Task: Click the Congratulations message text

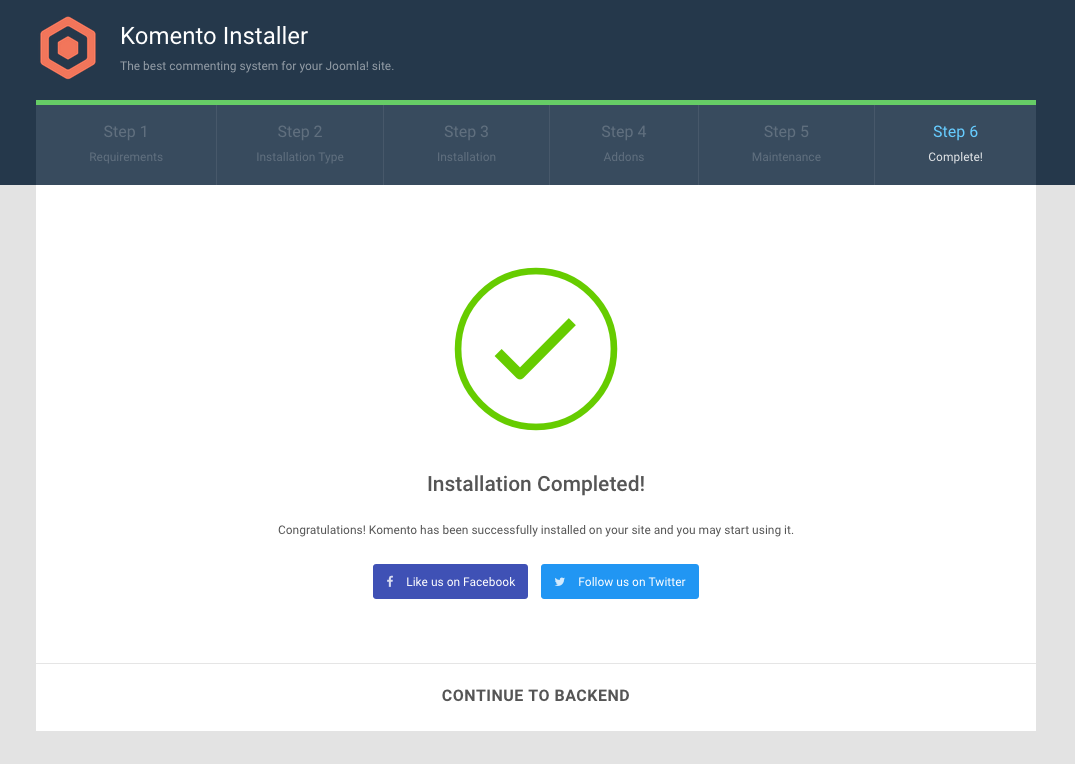Action: (x=536, y=530)
